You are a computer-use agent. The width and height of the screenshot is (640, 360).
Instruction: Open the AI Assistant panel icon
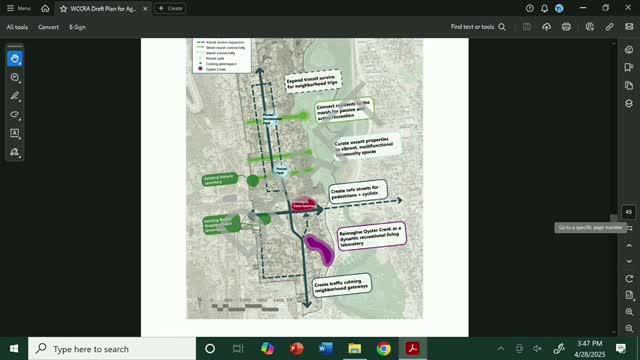pyautogui.click(x=629, y=49)
